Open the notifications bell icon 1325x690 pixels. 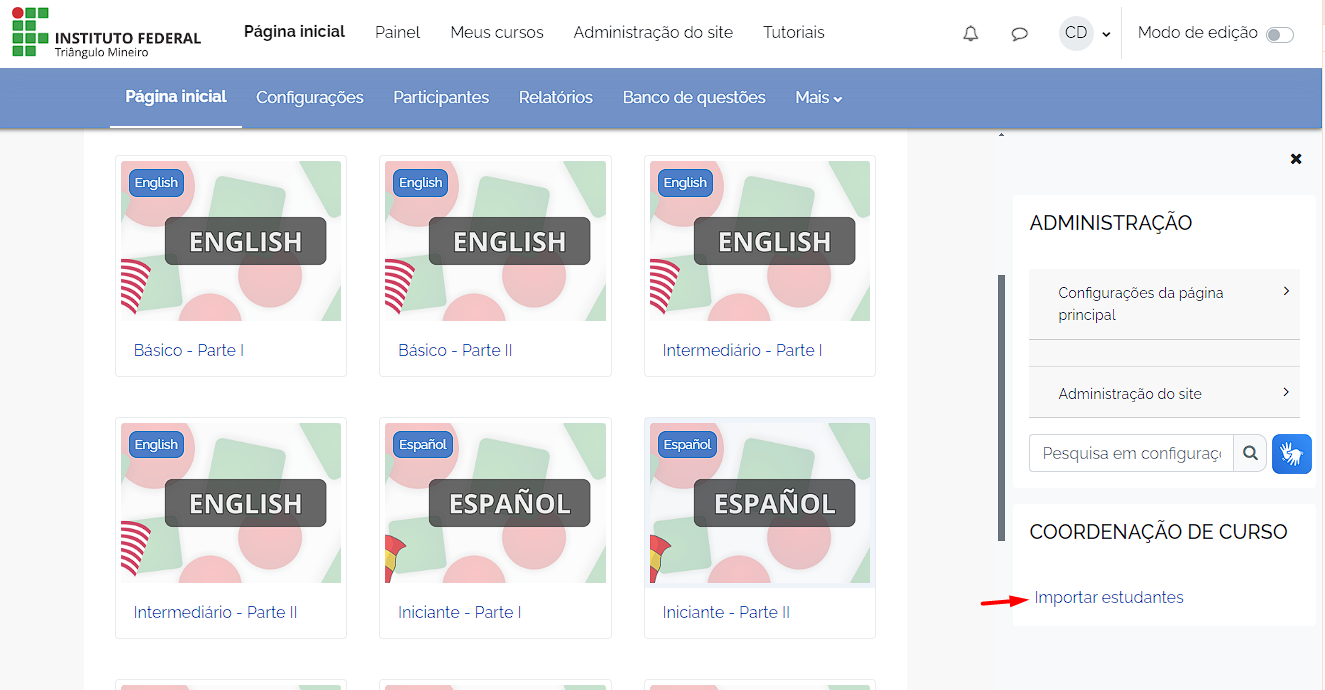pyautogui.click(x=970, y=33)
